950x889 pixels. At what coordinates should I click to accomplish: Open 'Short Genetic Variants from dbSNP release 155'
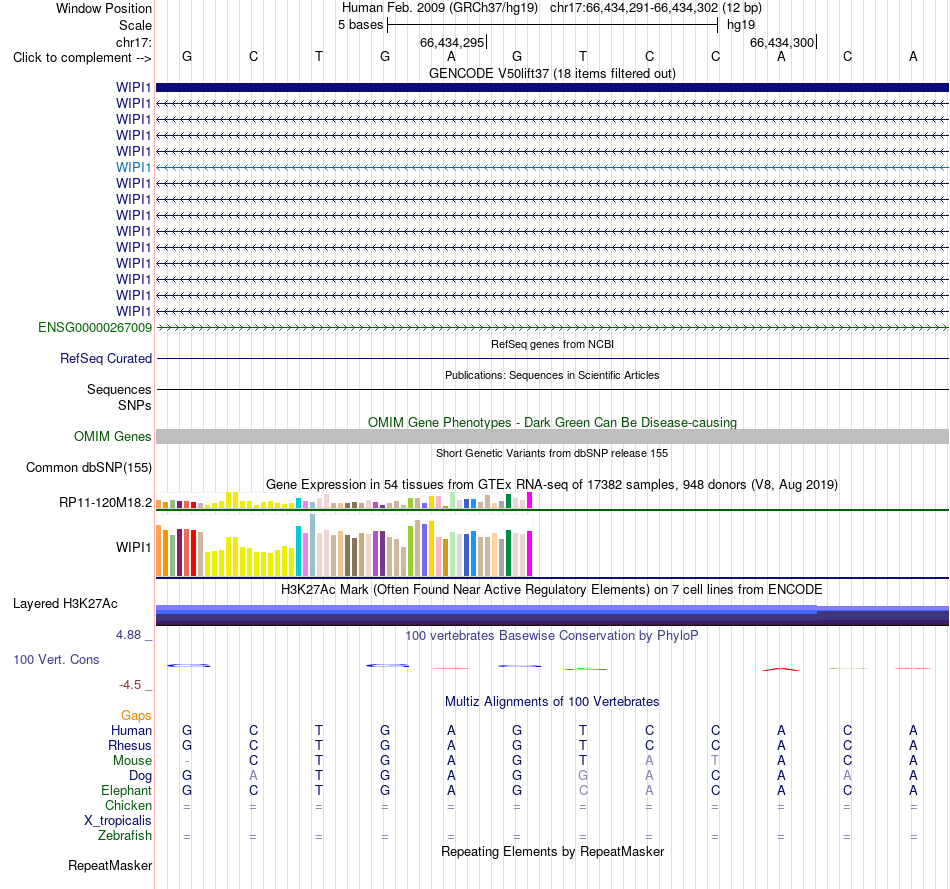coord(552,453)
